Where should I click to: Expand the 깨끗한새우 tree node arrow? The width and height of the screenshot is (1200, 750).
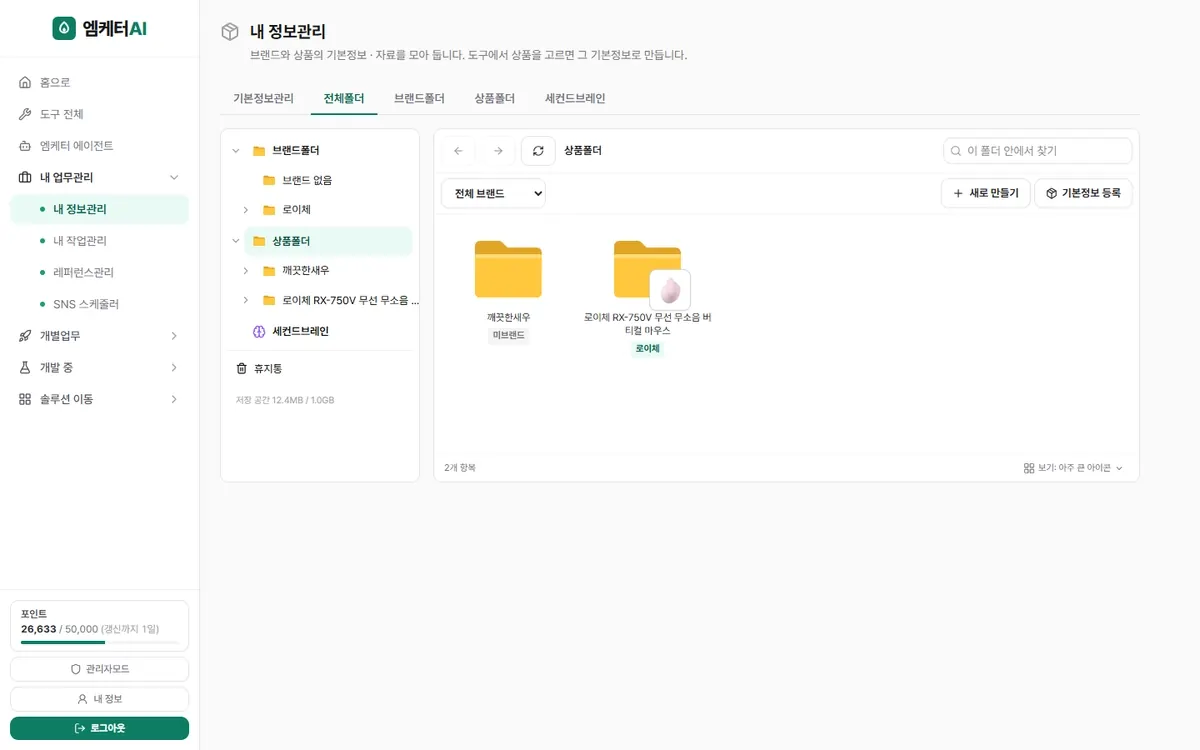coord(246,271)
